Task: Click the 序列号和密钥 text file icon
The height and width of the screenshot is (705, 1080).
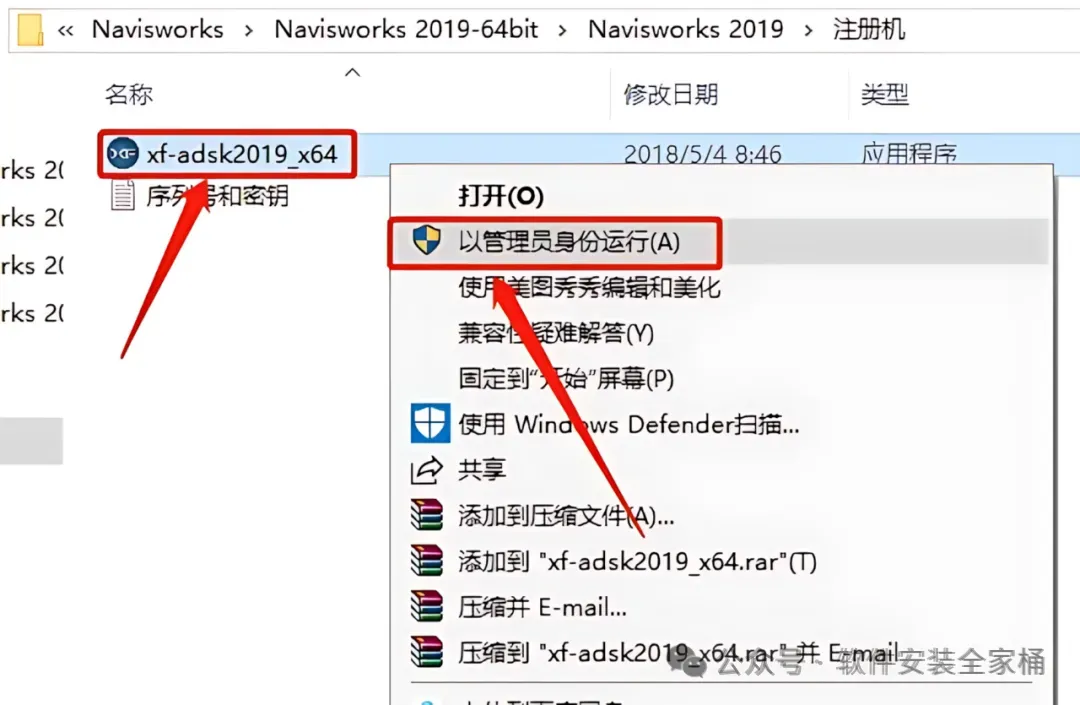Action: pyautogui.click(x=123, y=196)
